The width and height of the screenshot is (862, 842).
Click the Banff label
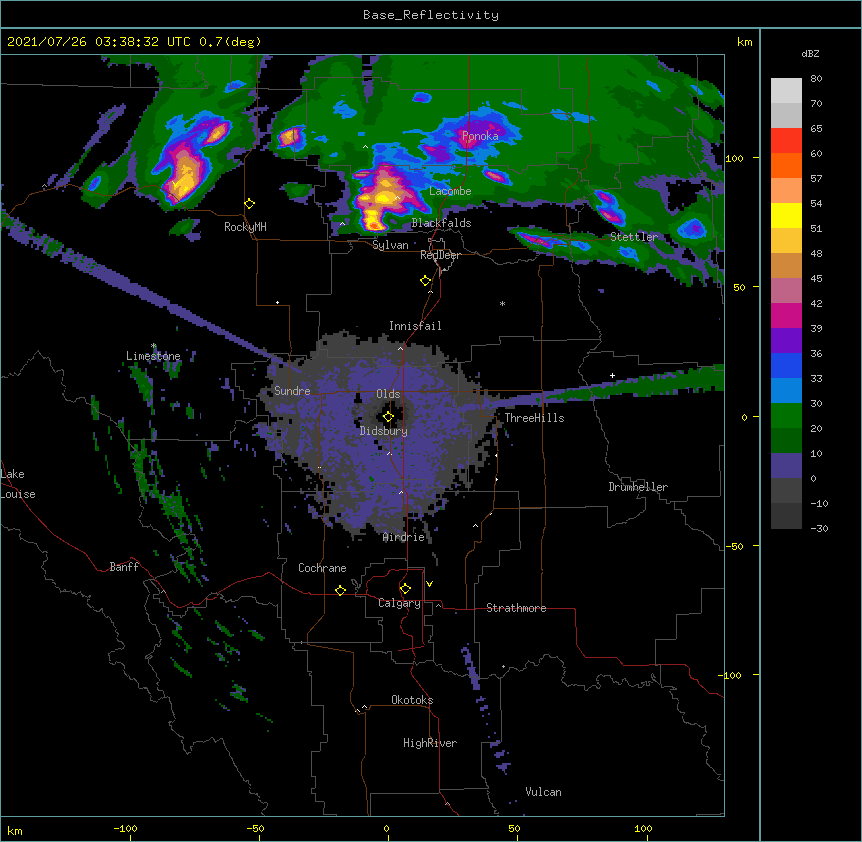pyautogui.click(x=124, y=567)
